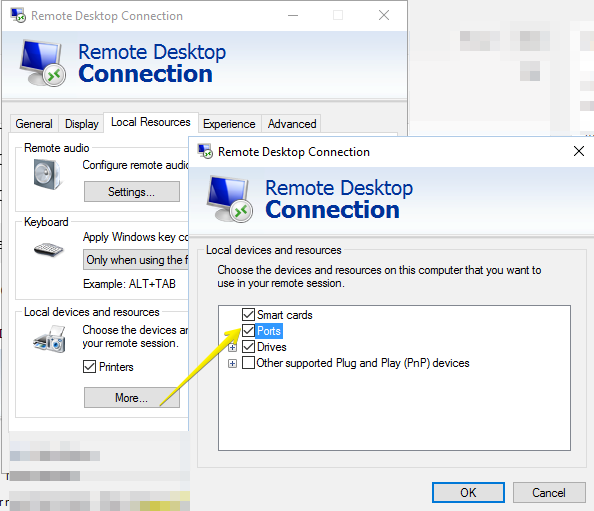Expand the Drives tree node
Viewport: 594px width, 511px height.
pos(232,347)
